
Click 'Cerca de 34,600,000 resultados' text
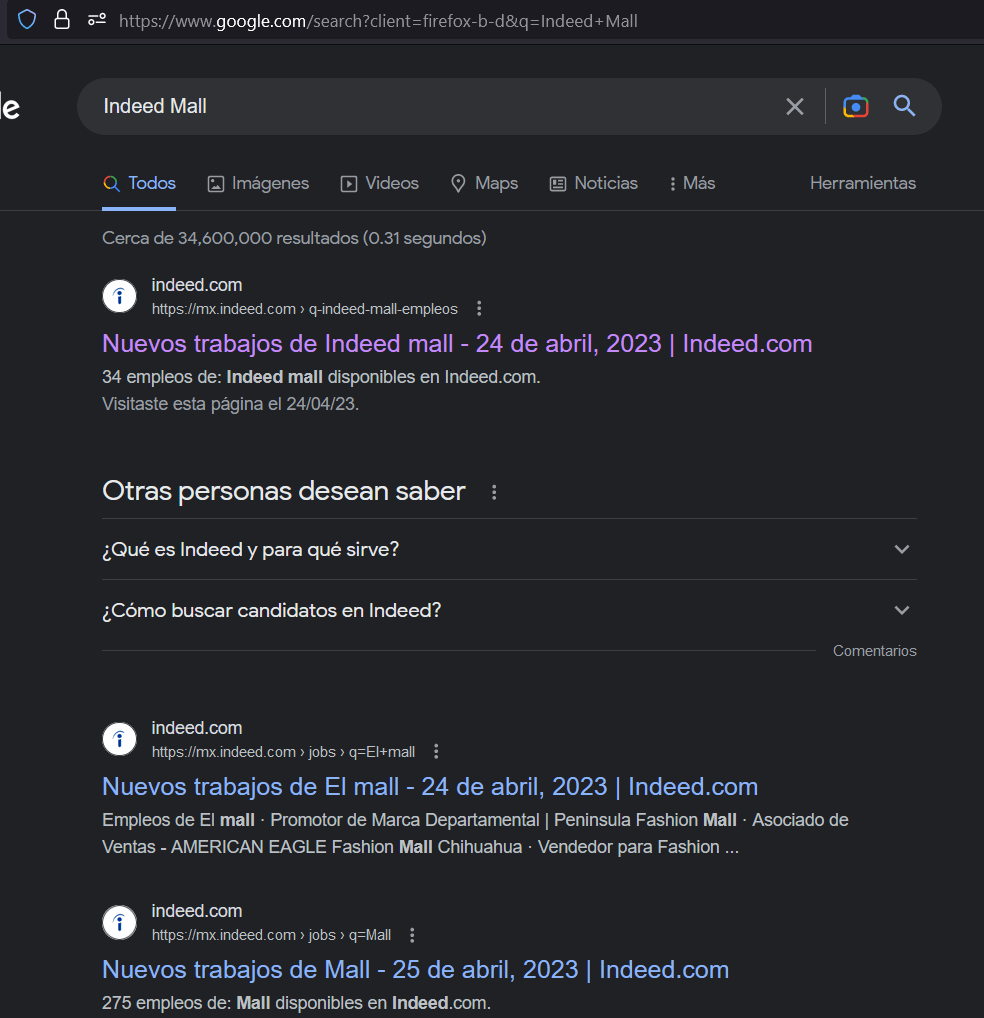pyautogui.click(x=294, y=238)
